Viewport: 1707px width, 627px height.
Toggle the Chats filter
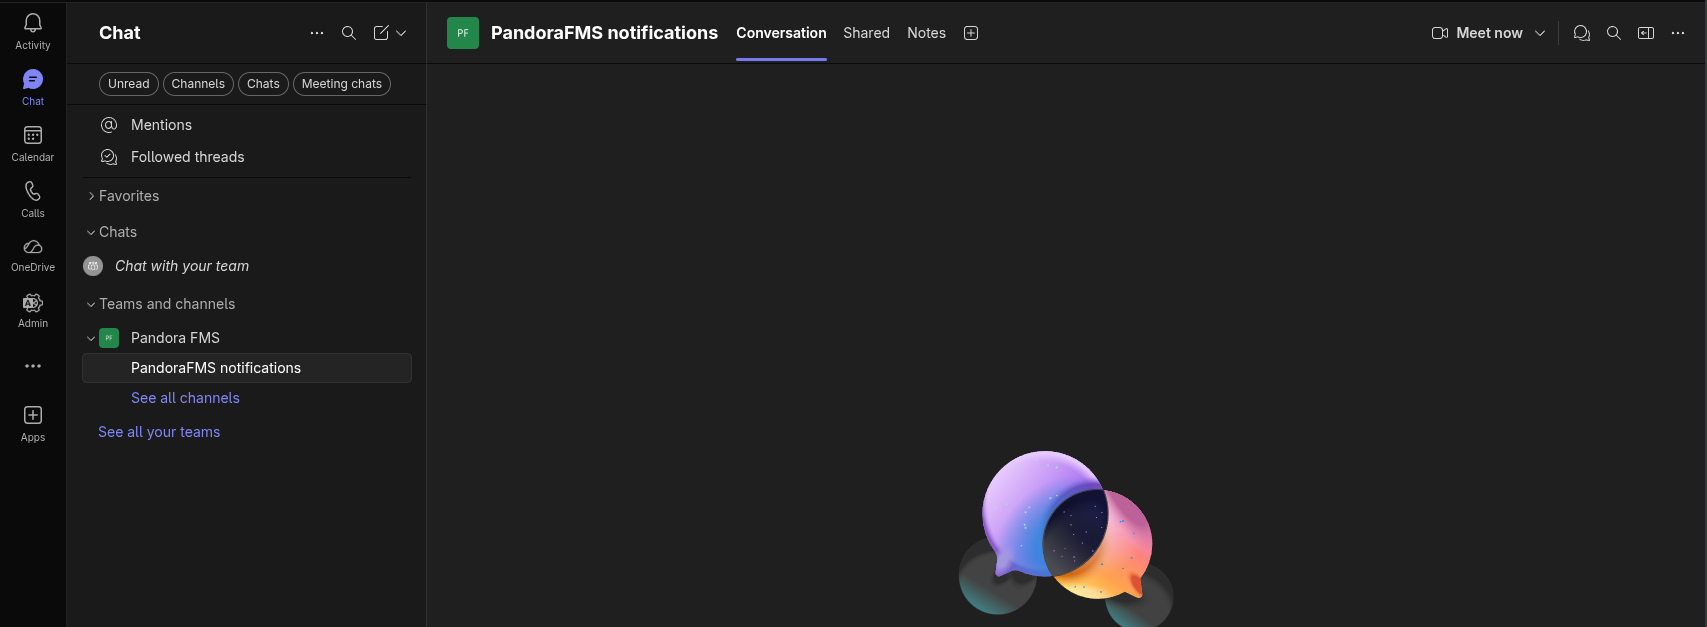point(263,84)
